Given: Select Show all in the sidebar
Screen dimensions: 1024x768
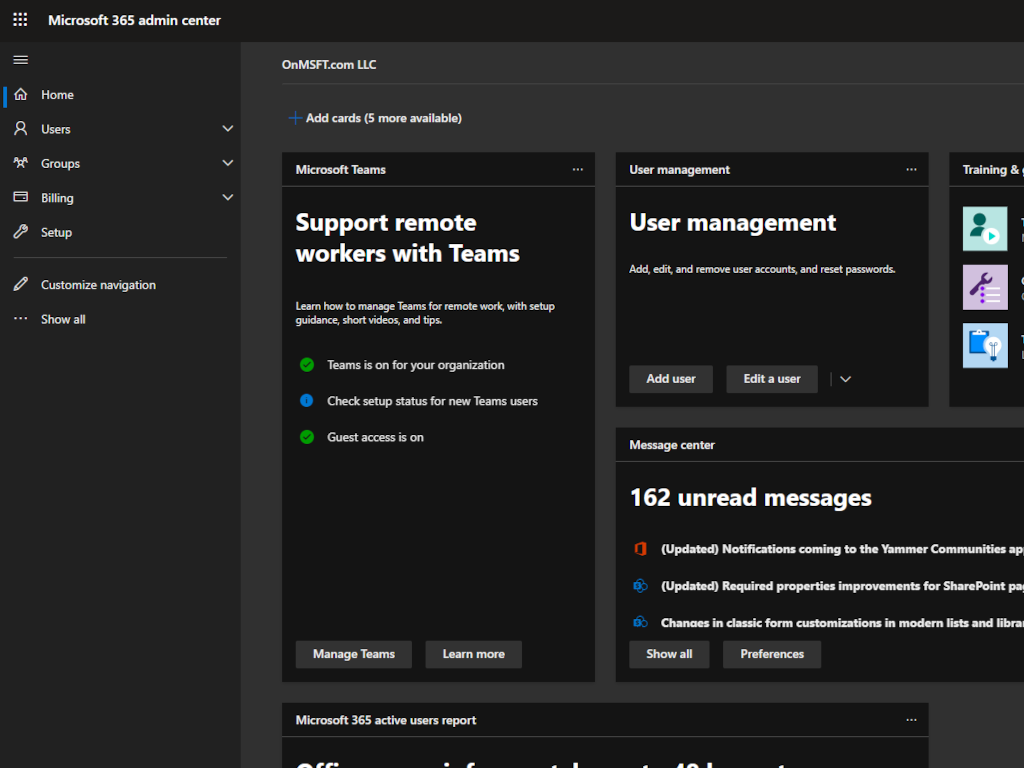Looking at the screenshot, I should 63,319.
